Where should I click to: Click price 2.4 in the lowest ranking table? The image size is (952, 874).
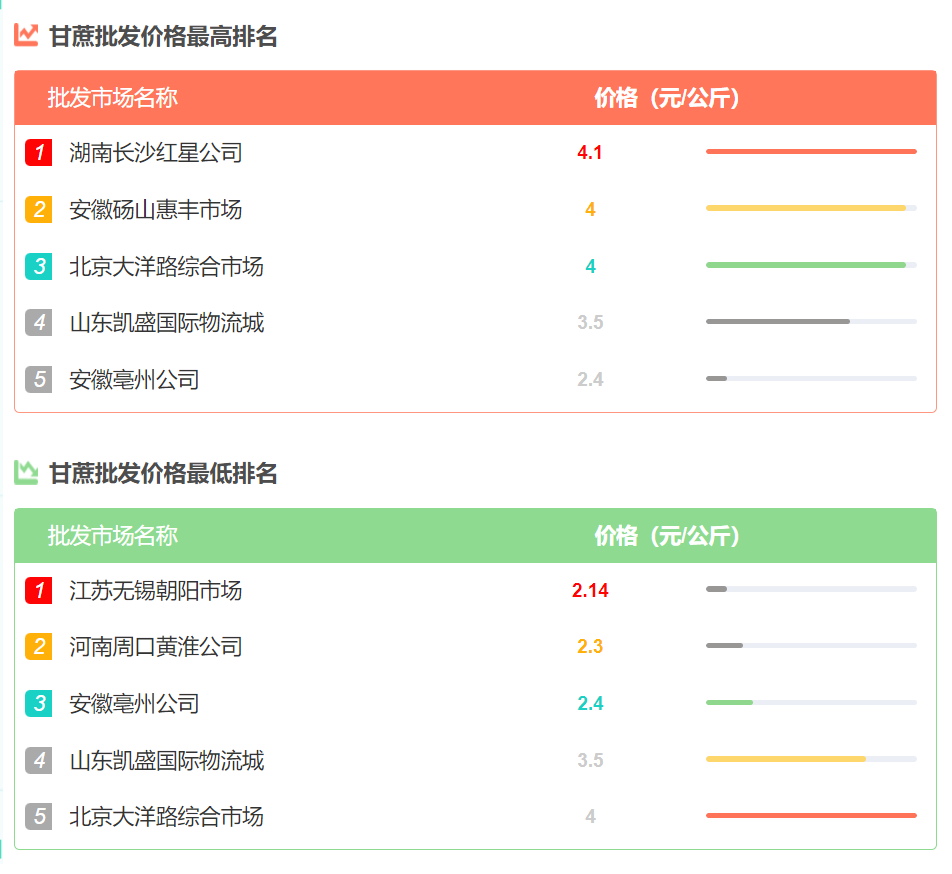coord(590,703)
